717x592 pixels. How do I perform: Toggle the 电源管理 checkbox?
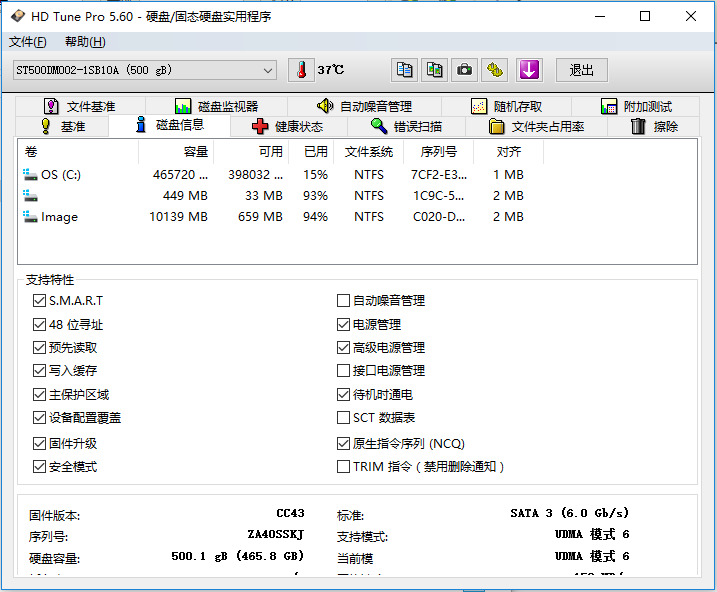click(343, 325)
